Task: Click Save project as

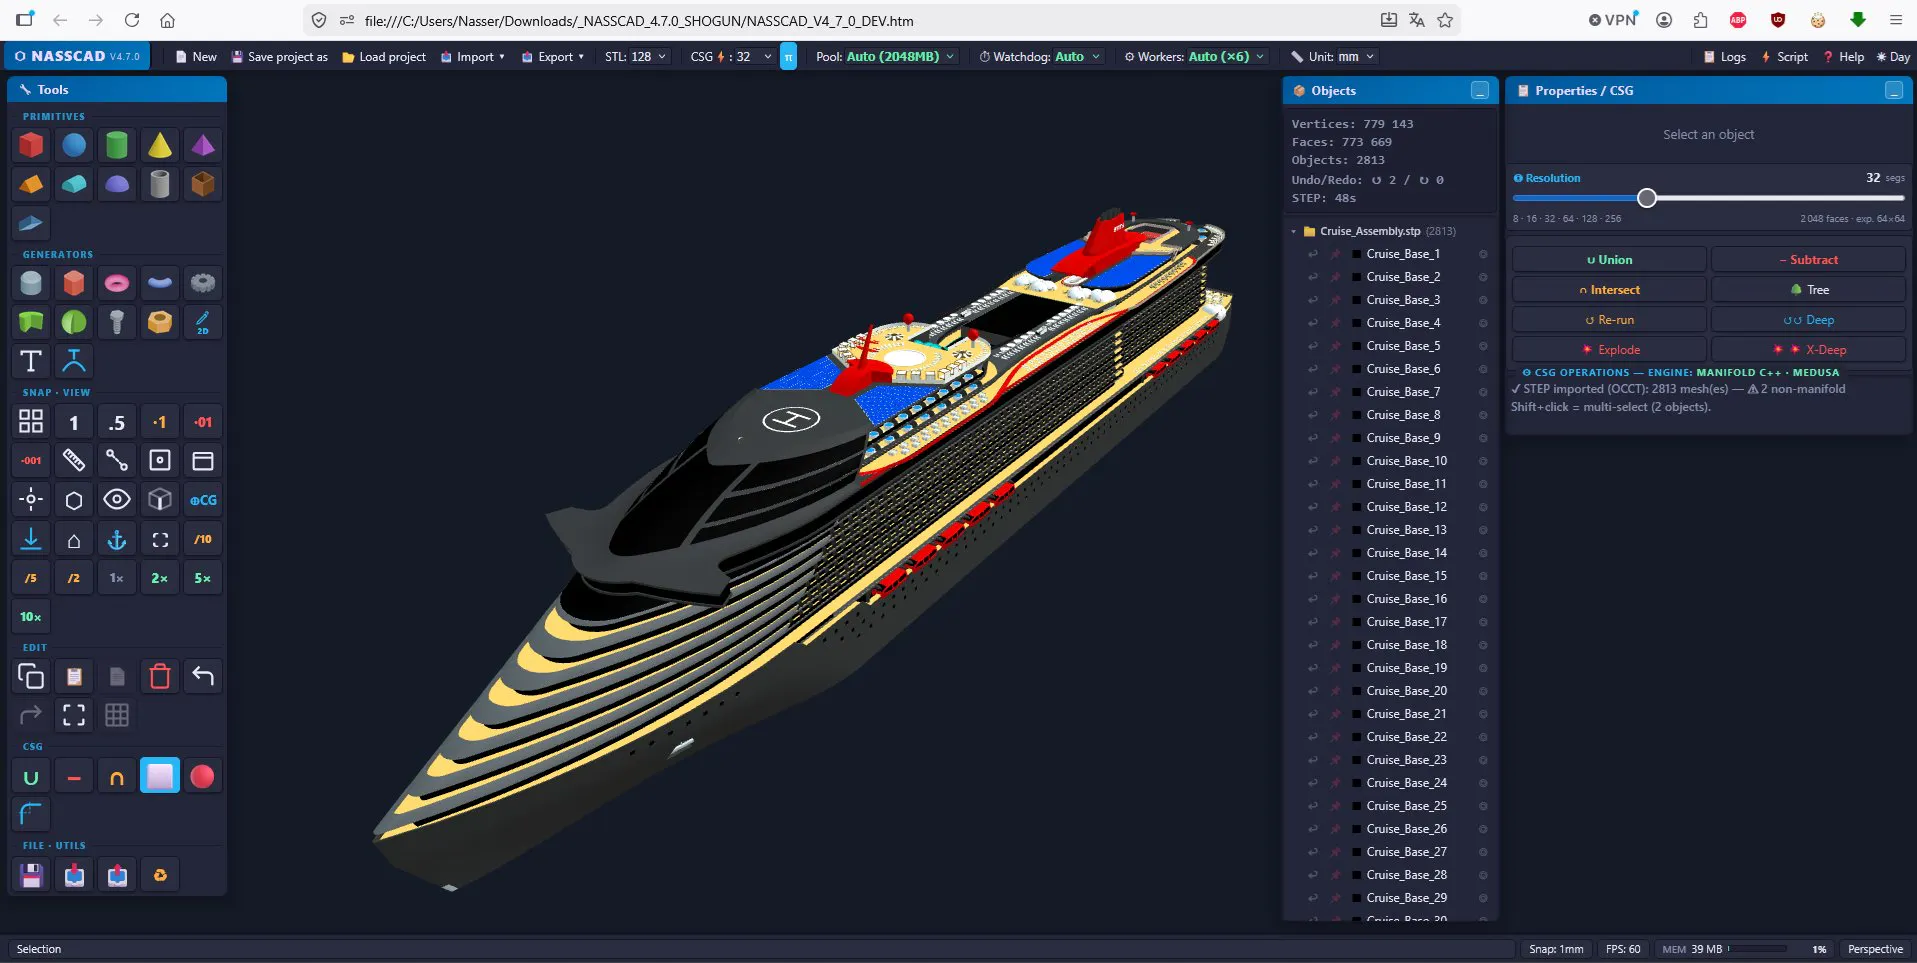Action: click(x=280, y=57)
